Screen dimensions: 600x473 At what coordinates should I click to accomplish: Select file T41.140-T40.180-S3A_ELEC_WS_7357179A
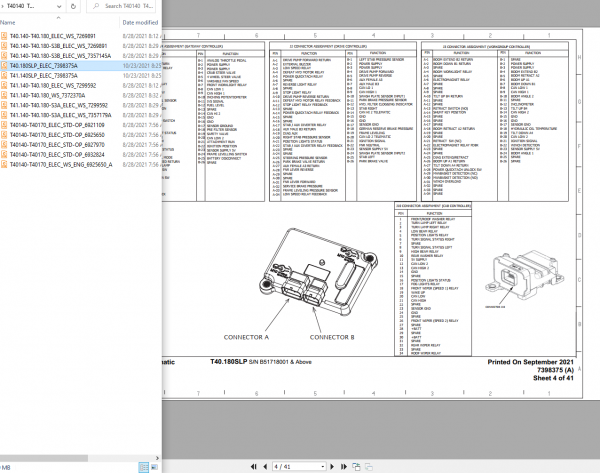coord(60,115)
